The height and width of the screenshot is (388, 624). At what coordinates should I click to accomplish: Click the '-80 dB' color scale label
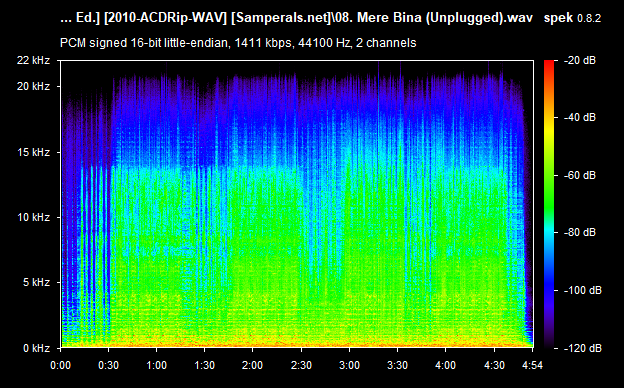pyautogui.click(x=580, y=232)
